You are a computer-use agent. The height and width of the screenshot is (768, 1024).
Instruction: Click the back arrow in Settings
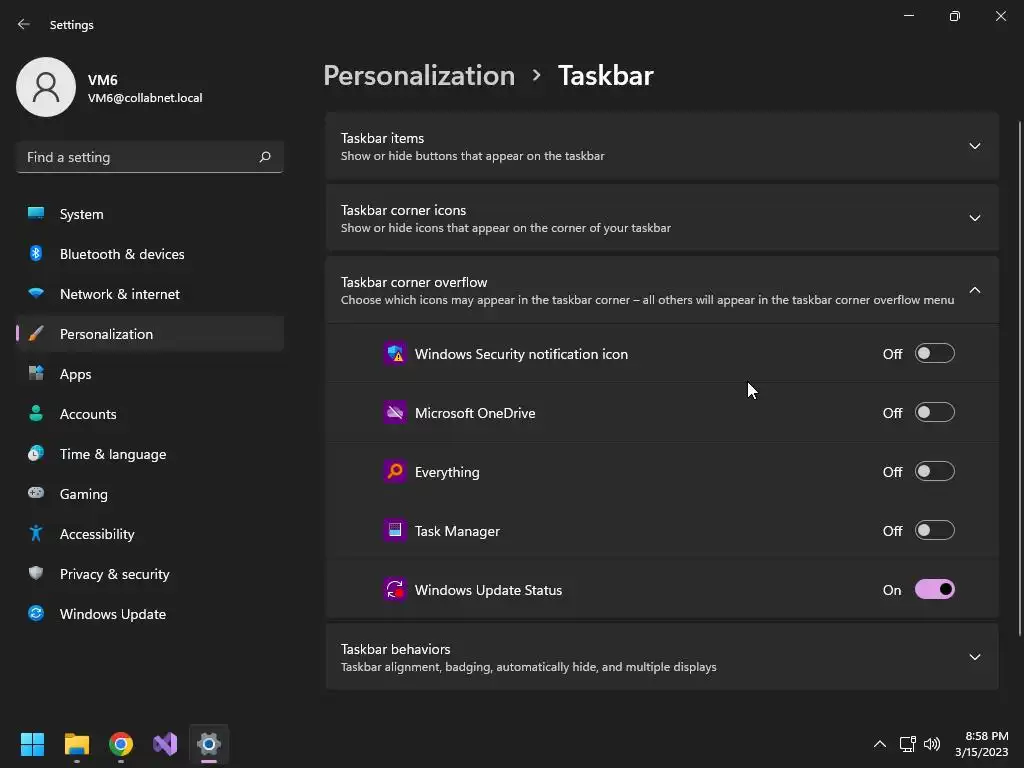[x=24, y=24]
